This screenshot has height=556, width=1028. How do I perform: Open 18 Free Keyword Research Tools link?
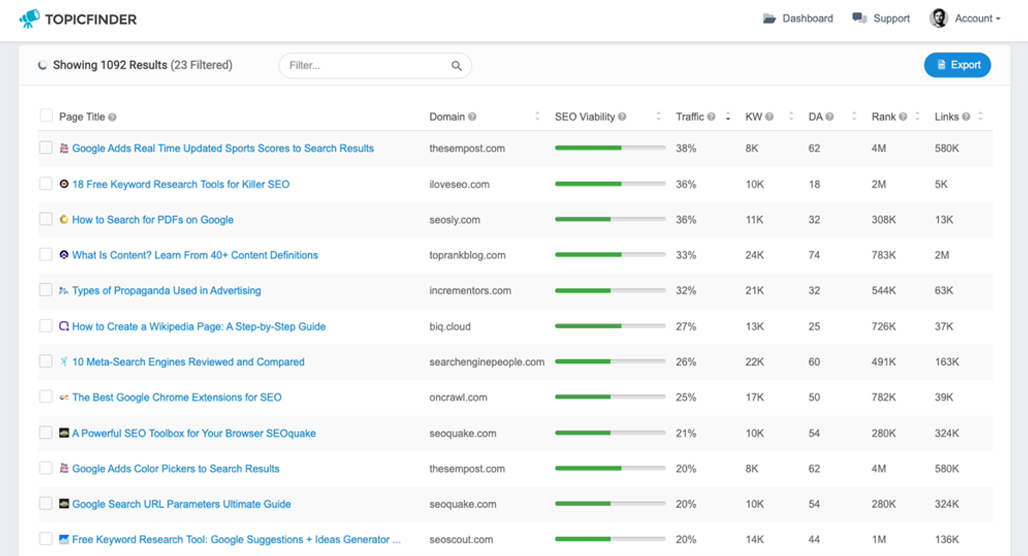pos(181,184)
